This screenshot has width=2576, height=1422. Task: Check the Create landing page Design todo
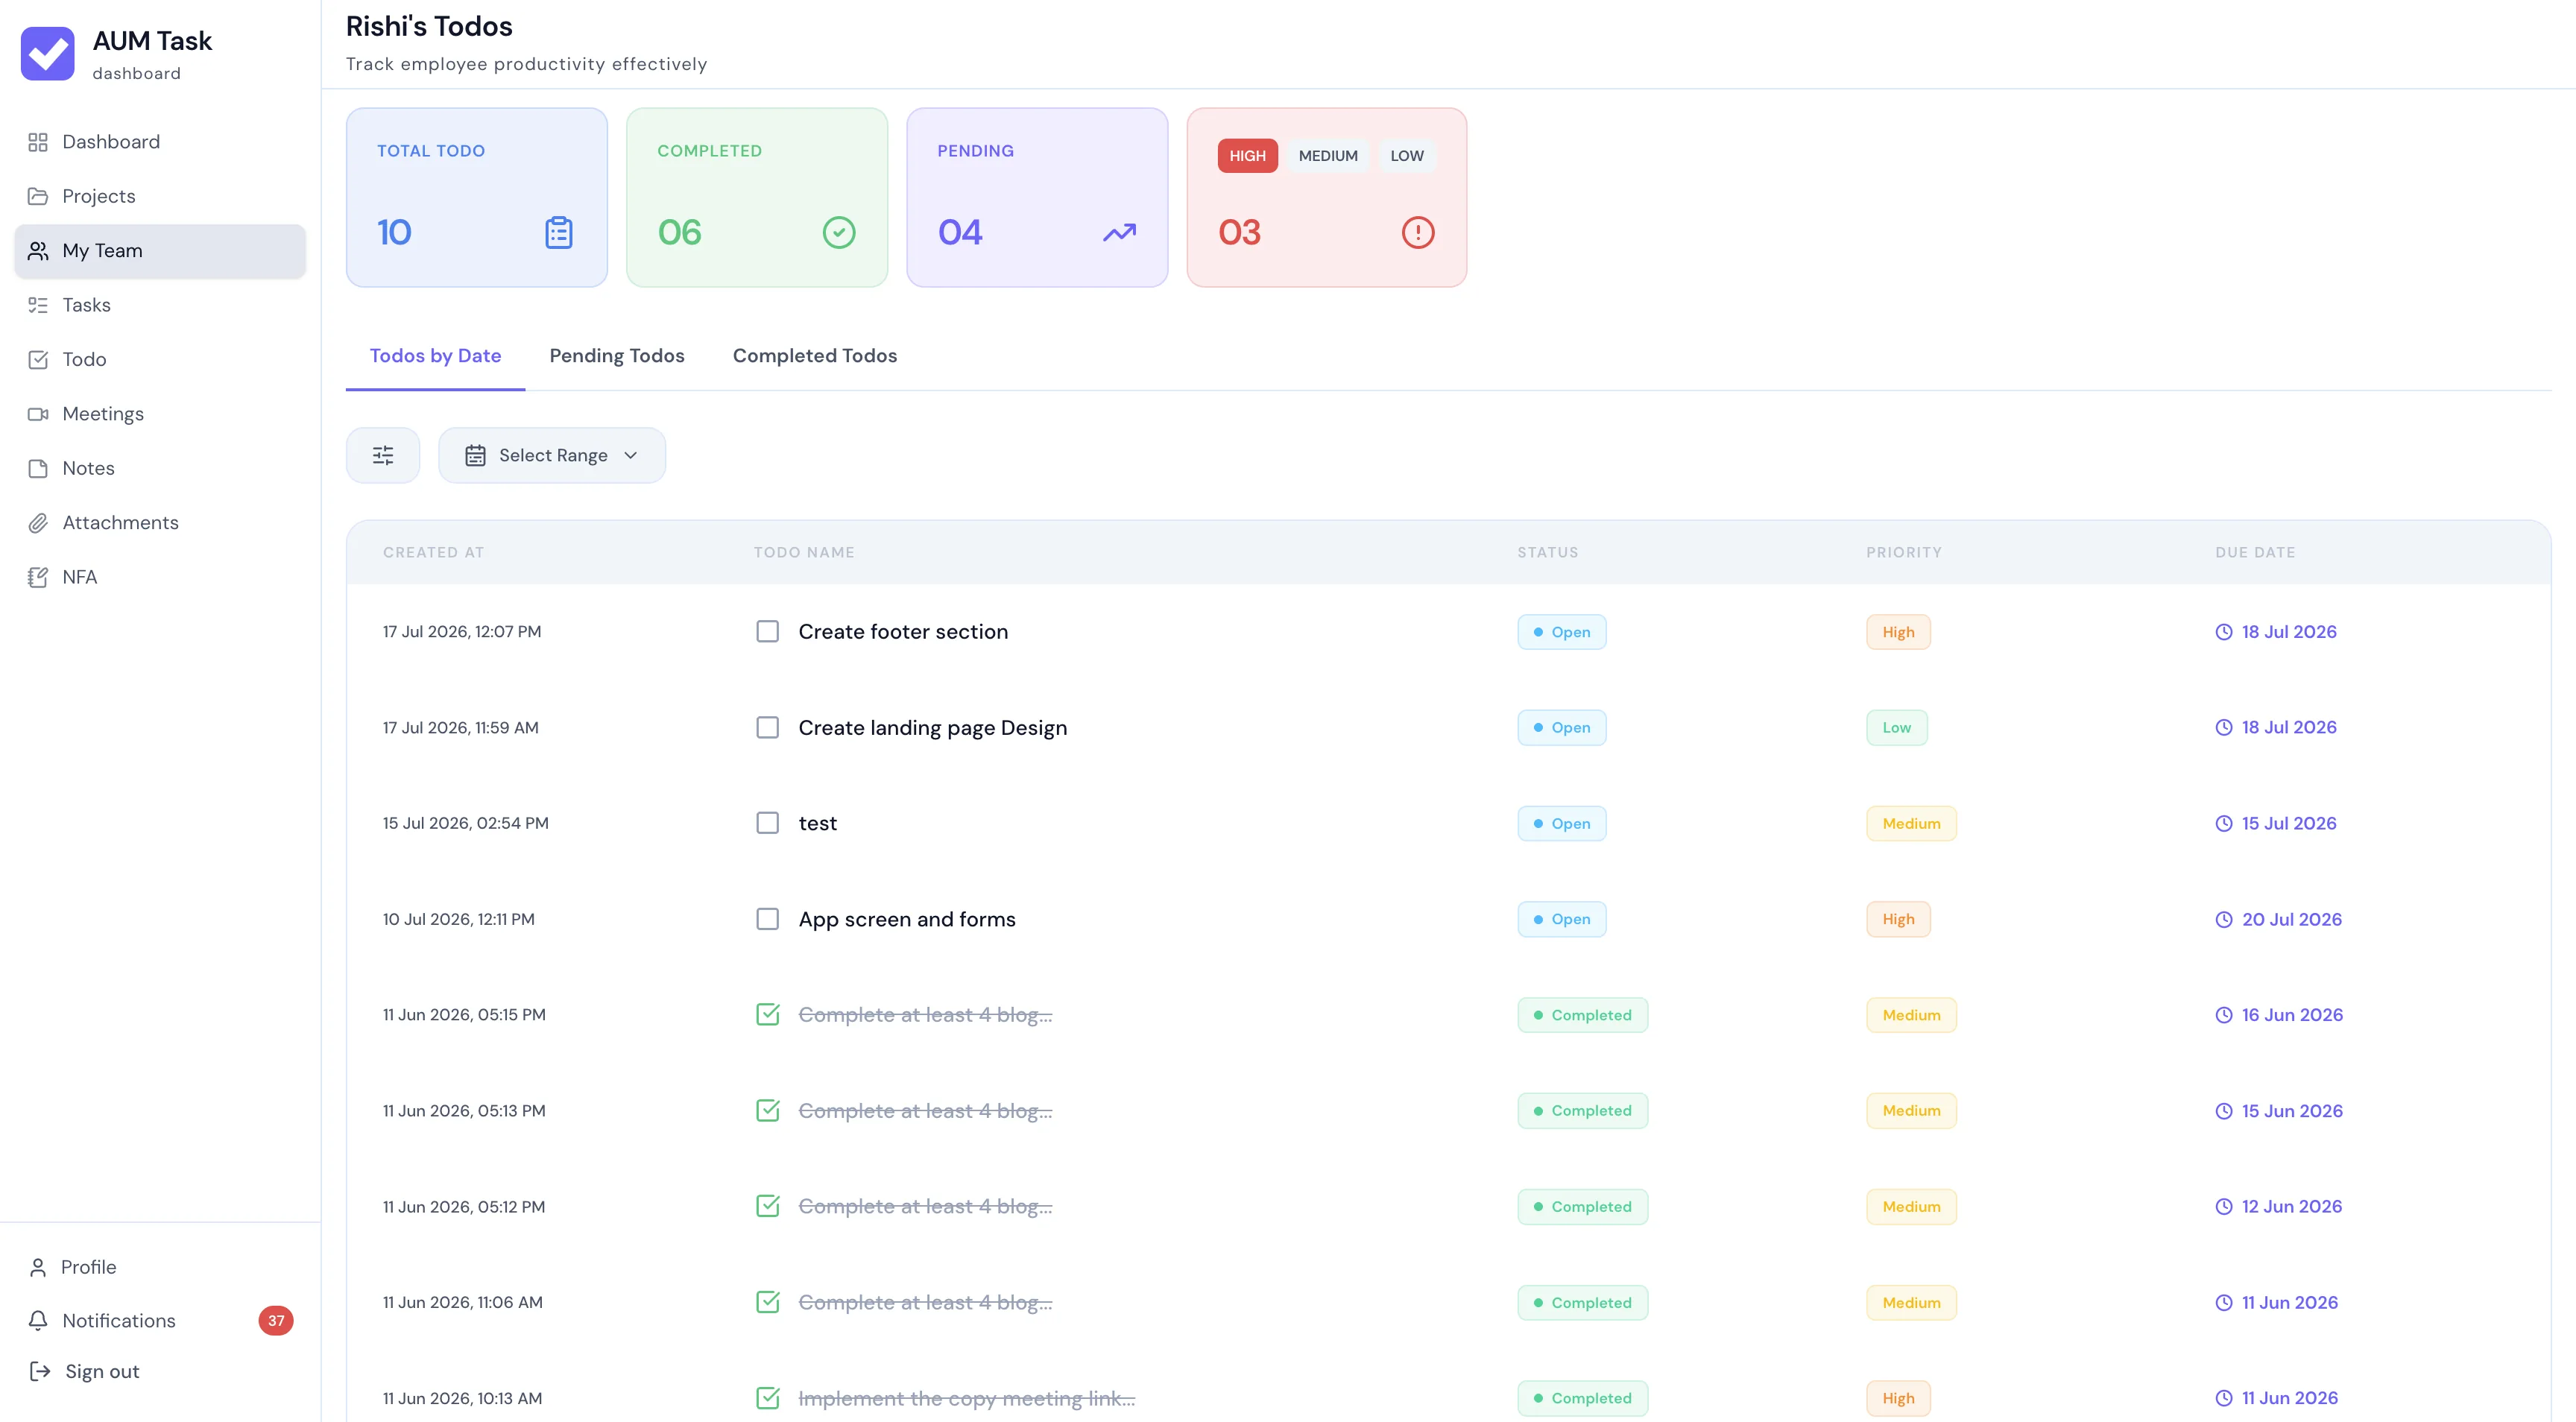[x=767, y=728]
